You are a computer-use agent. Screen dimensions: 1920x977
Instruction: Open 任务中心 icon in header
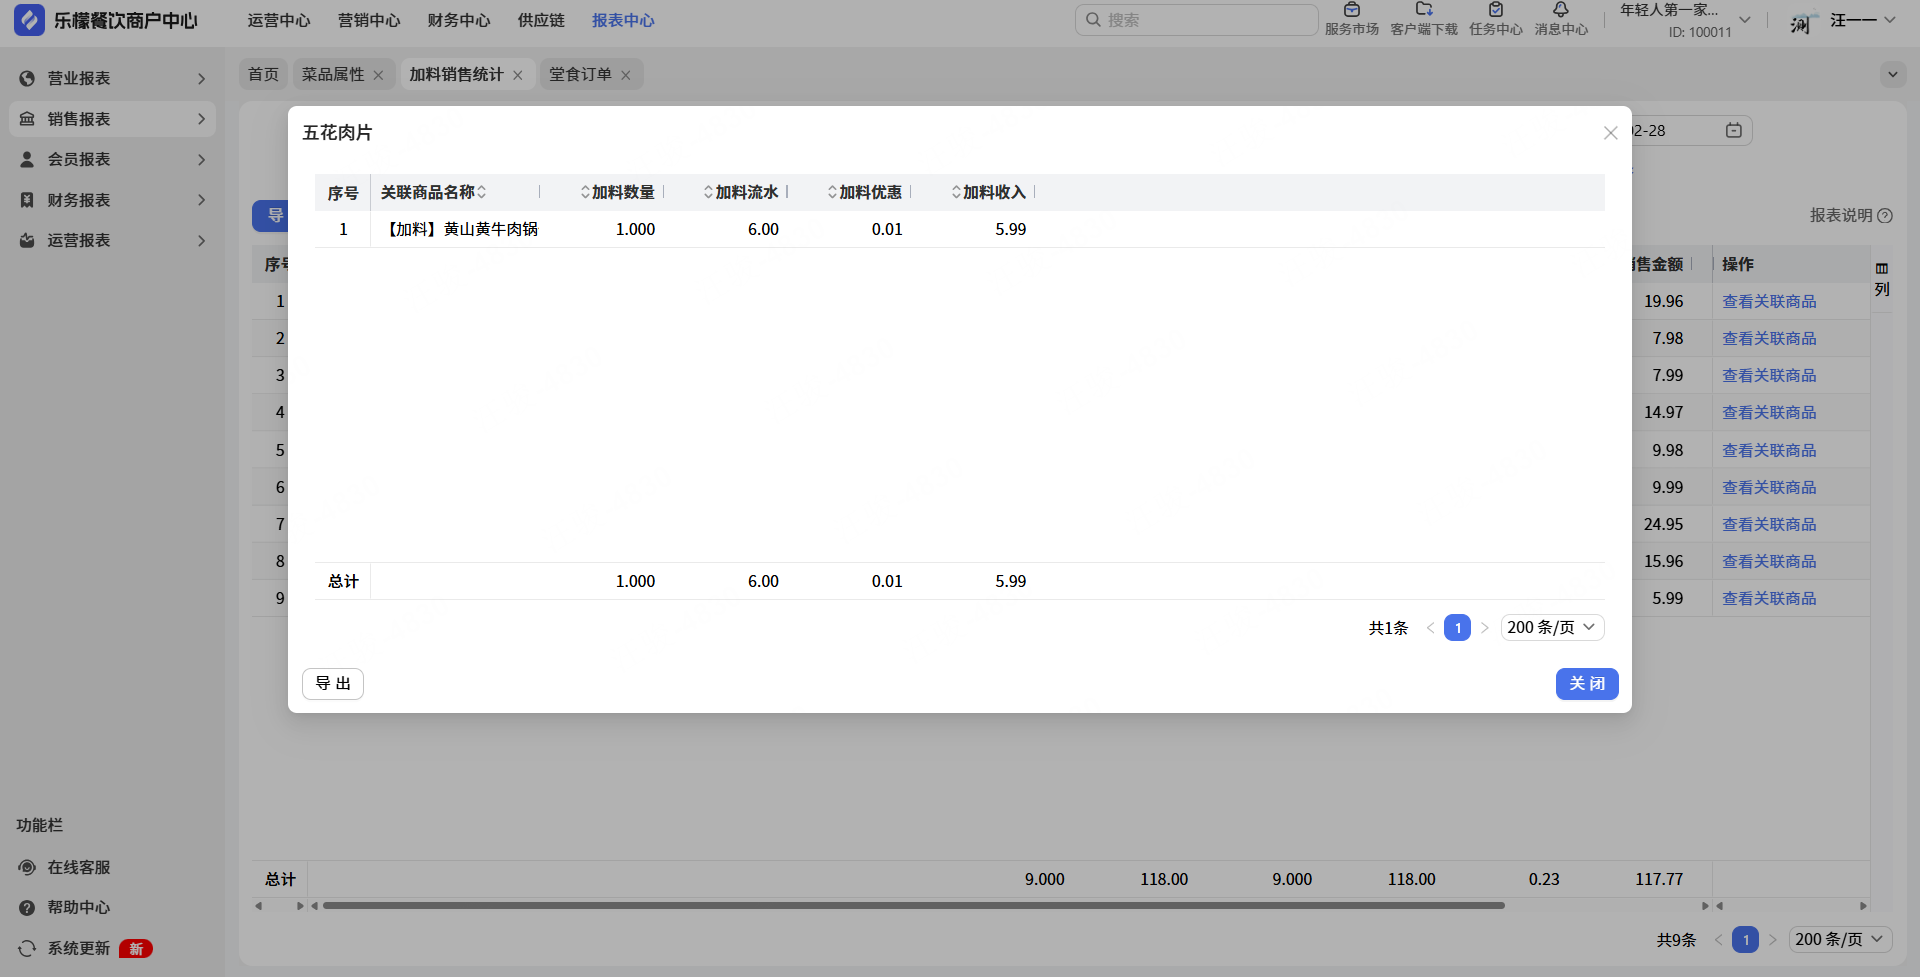tap(1496, 10)
